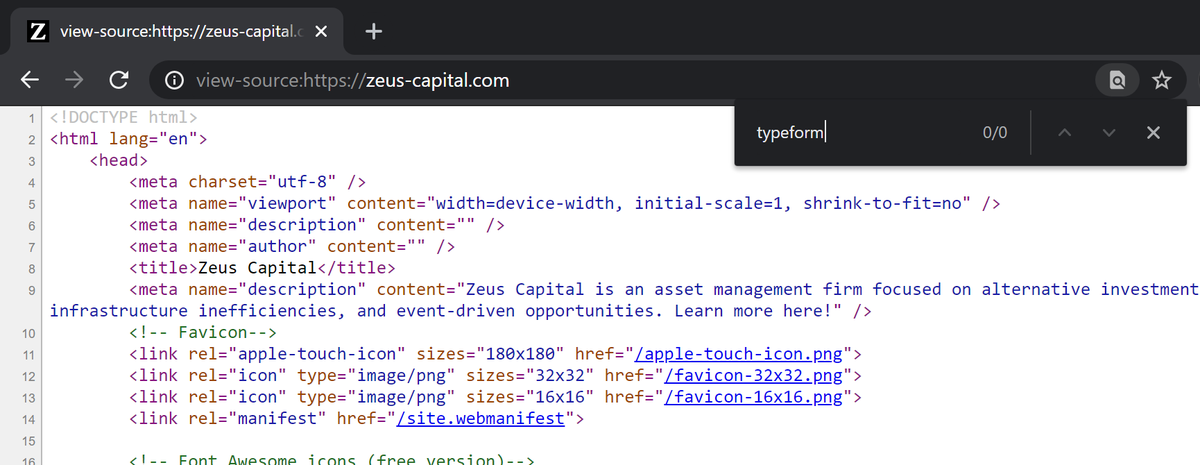Click line number 9 in the gutter

click(x=33, y=290)
